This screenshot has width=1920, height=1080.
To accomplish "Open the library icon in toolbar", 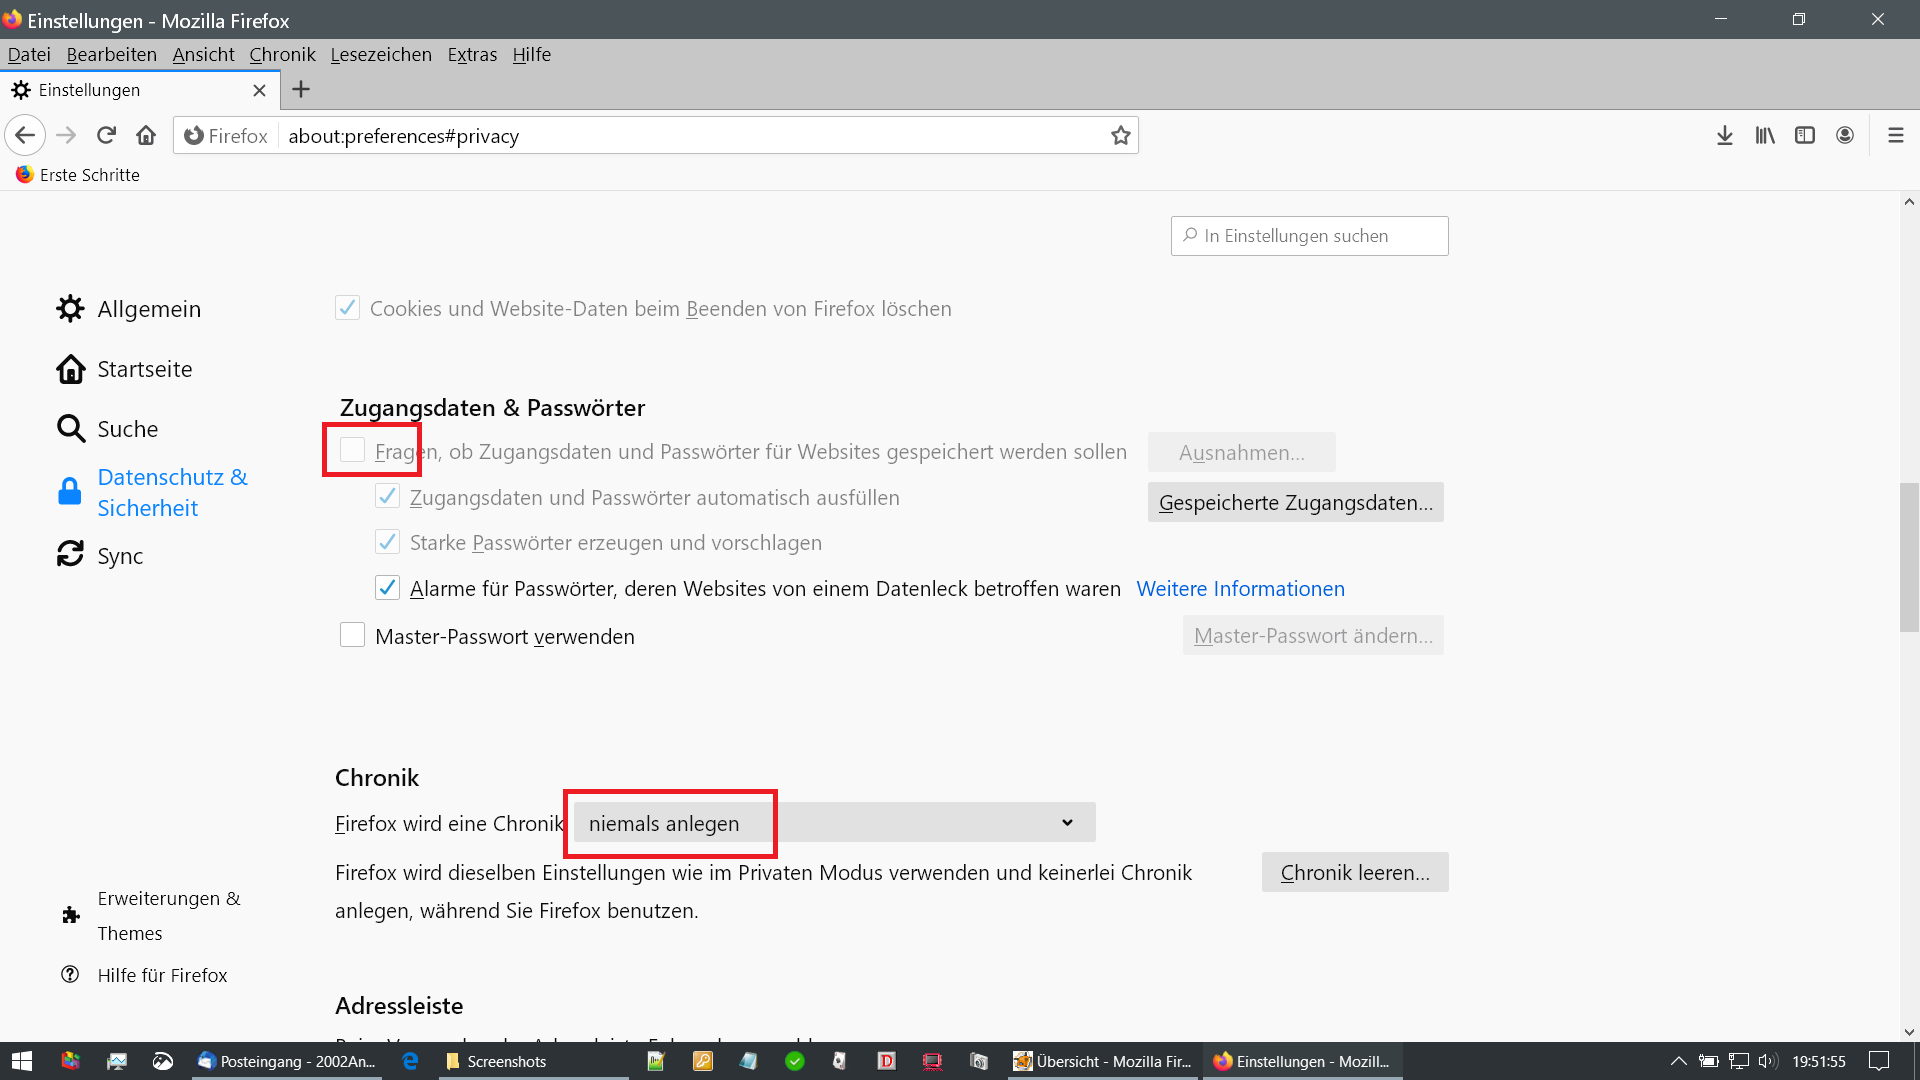I will [1765, 135].
